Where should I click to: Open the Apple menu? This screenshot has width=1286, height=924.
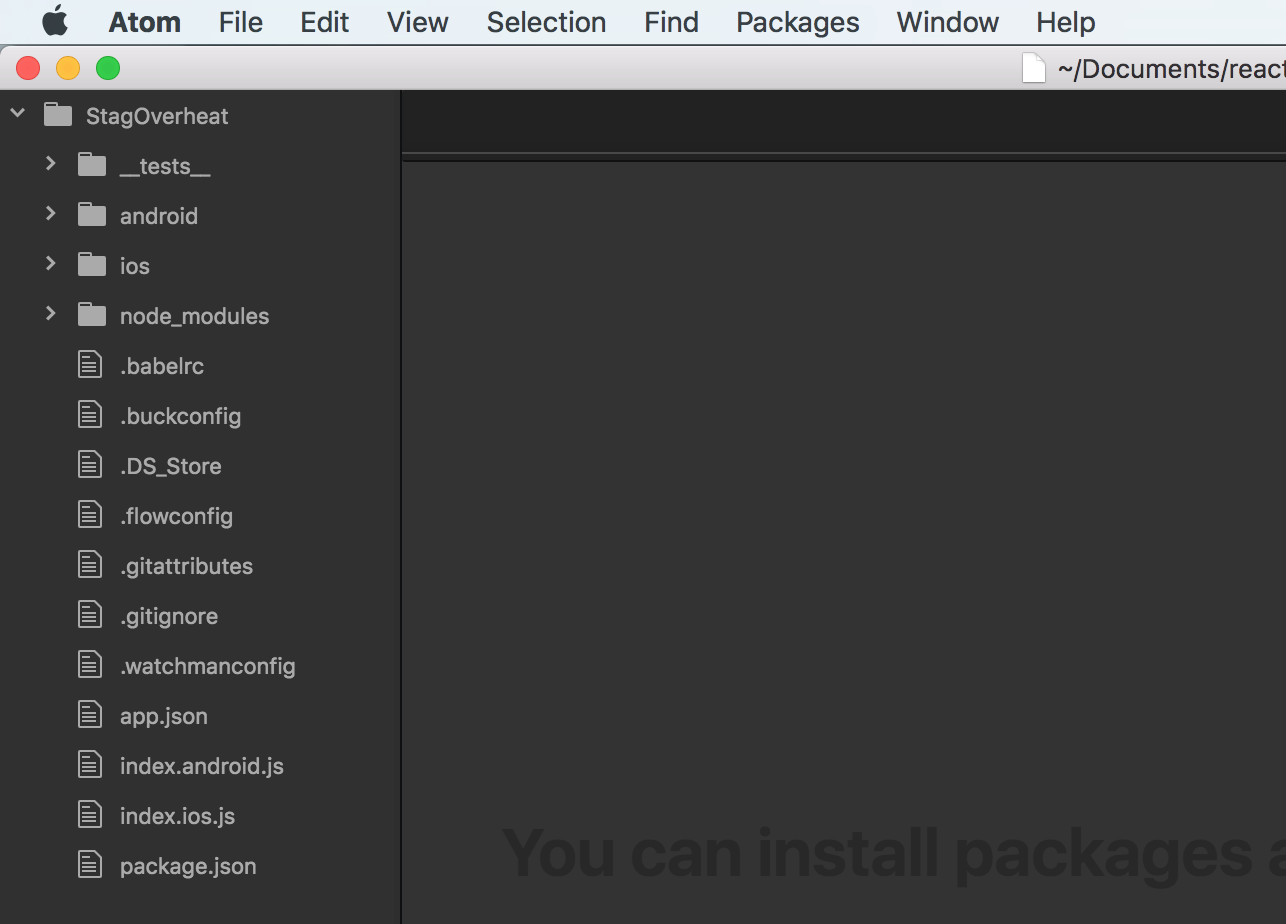[55, 21]
